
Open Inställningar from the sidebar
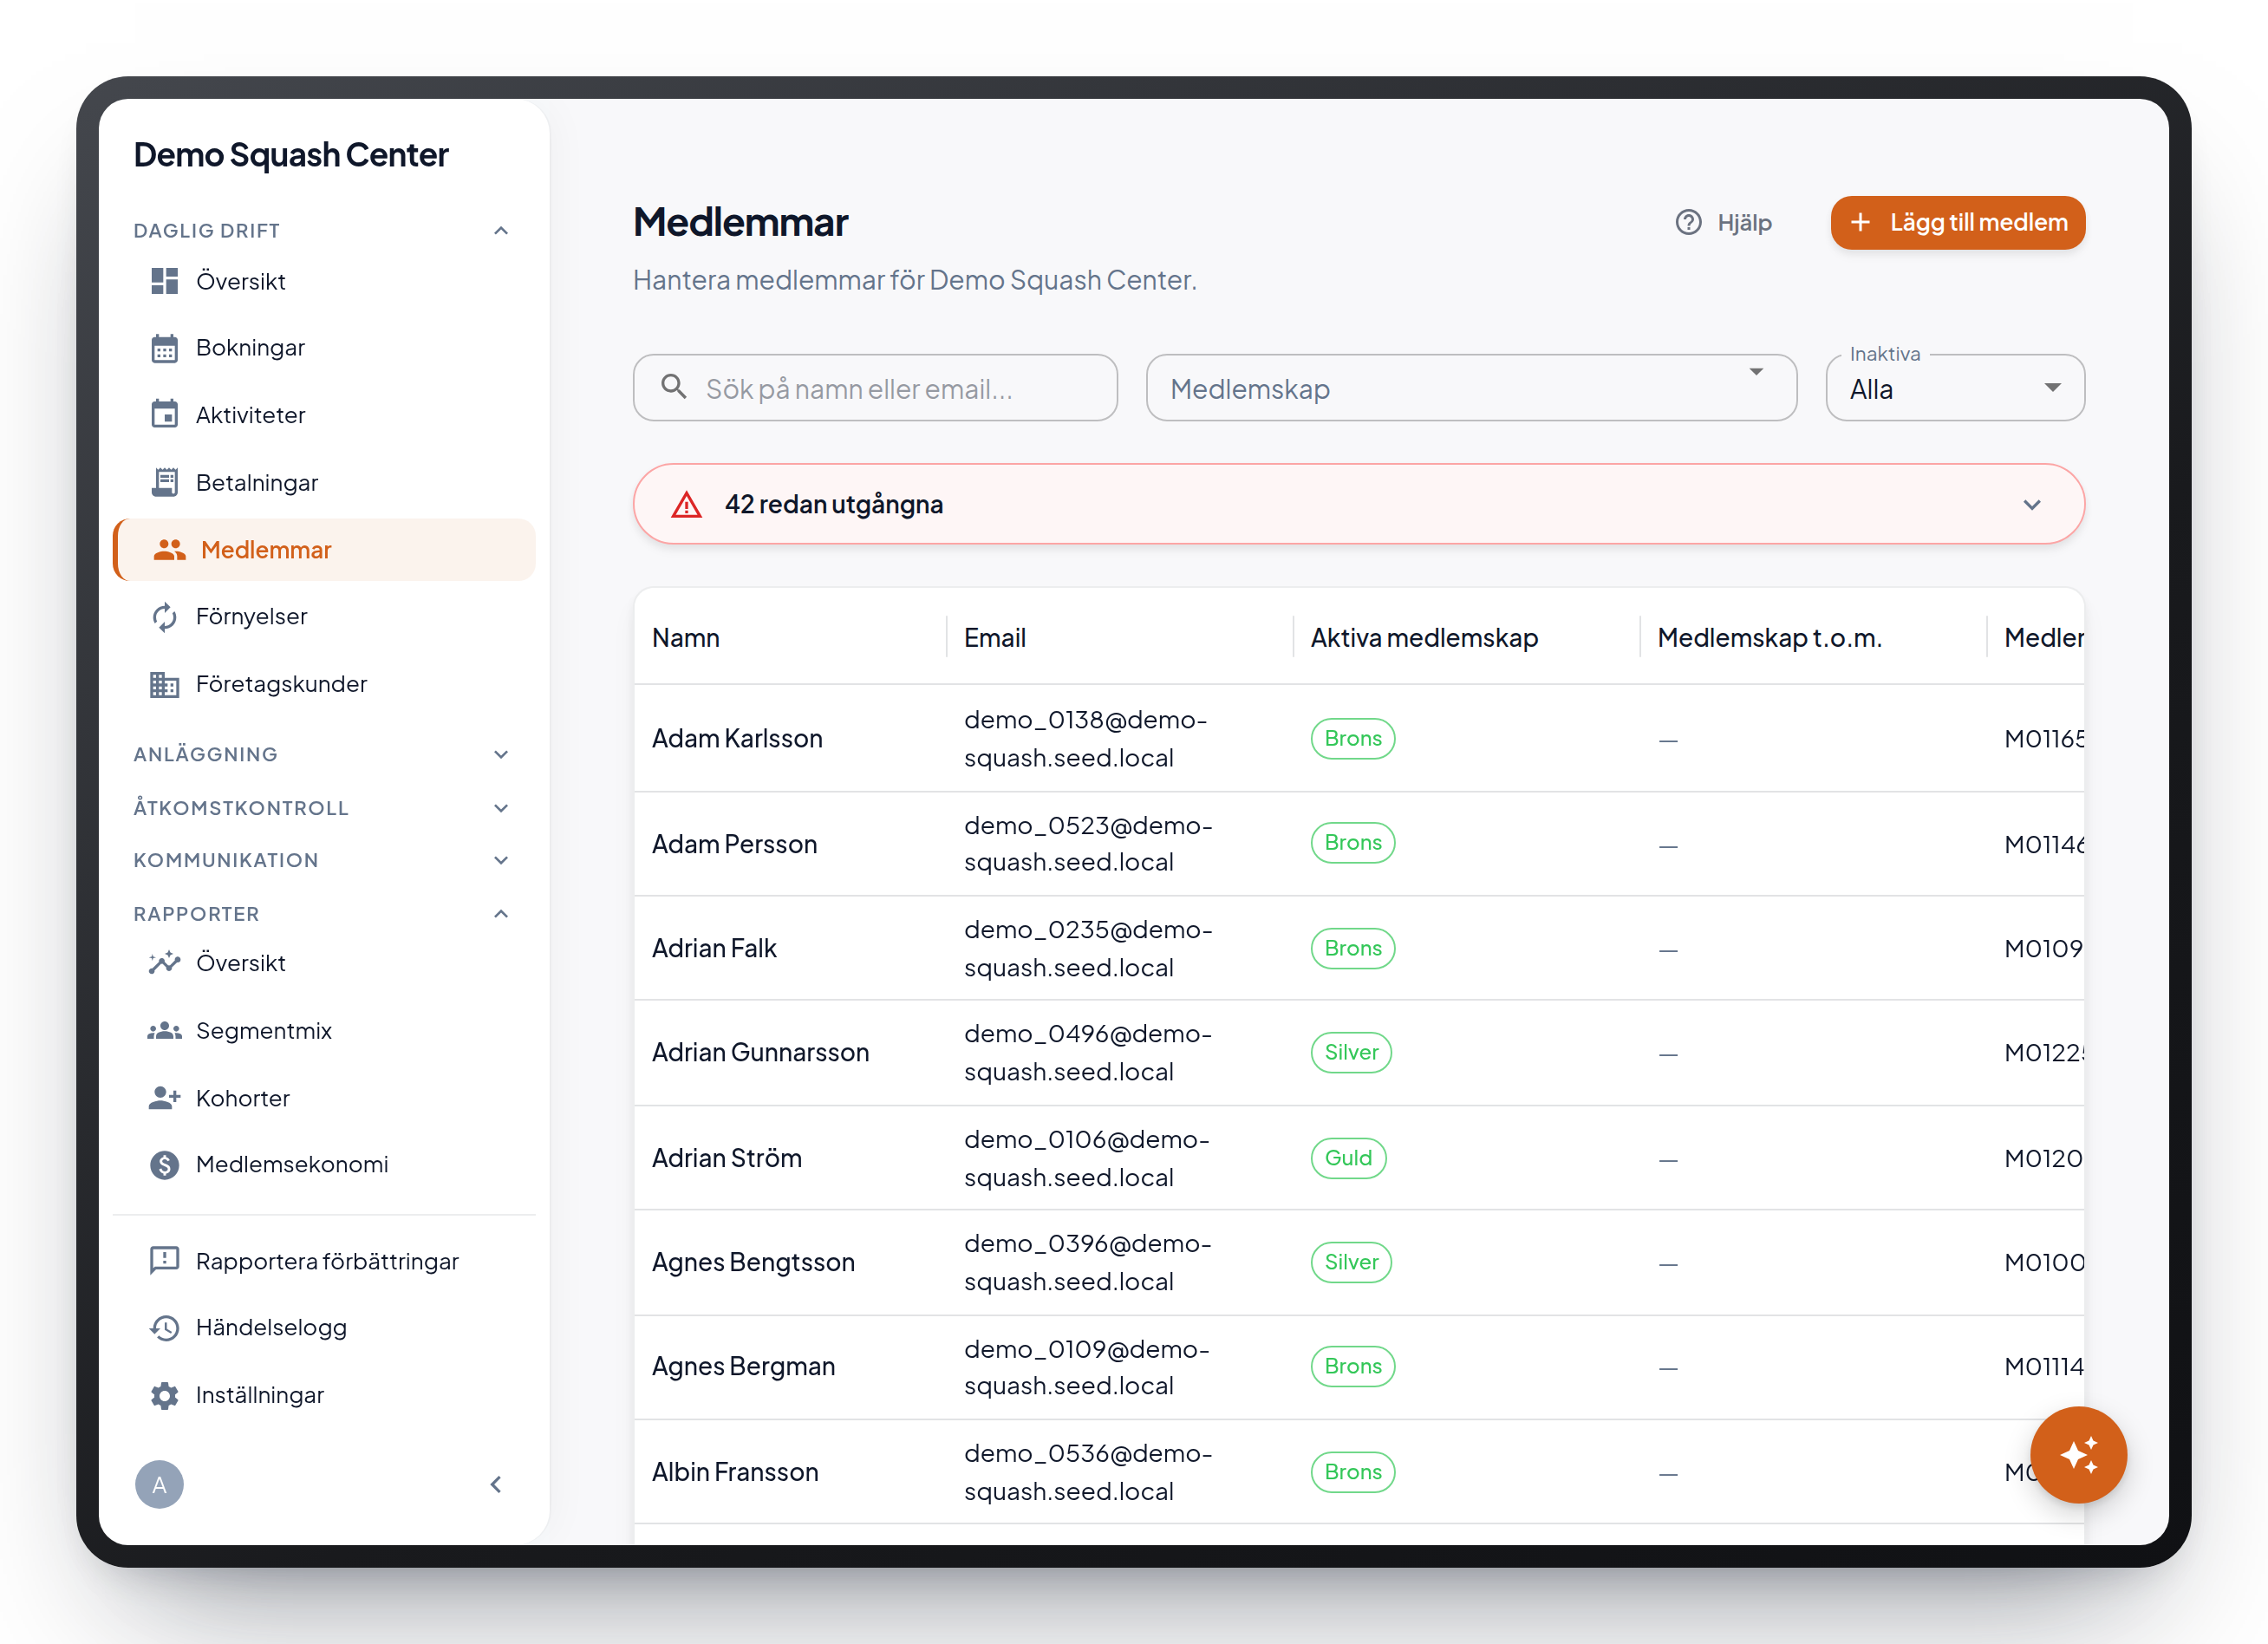[x=324, y=1395]
